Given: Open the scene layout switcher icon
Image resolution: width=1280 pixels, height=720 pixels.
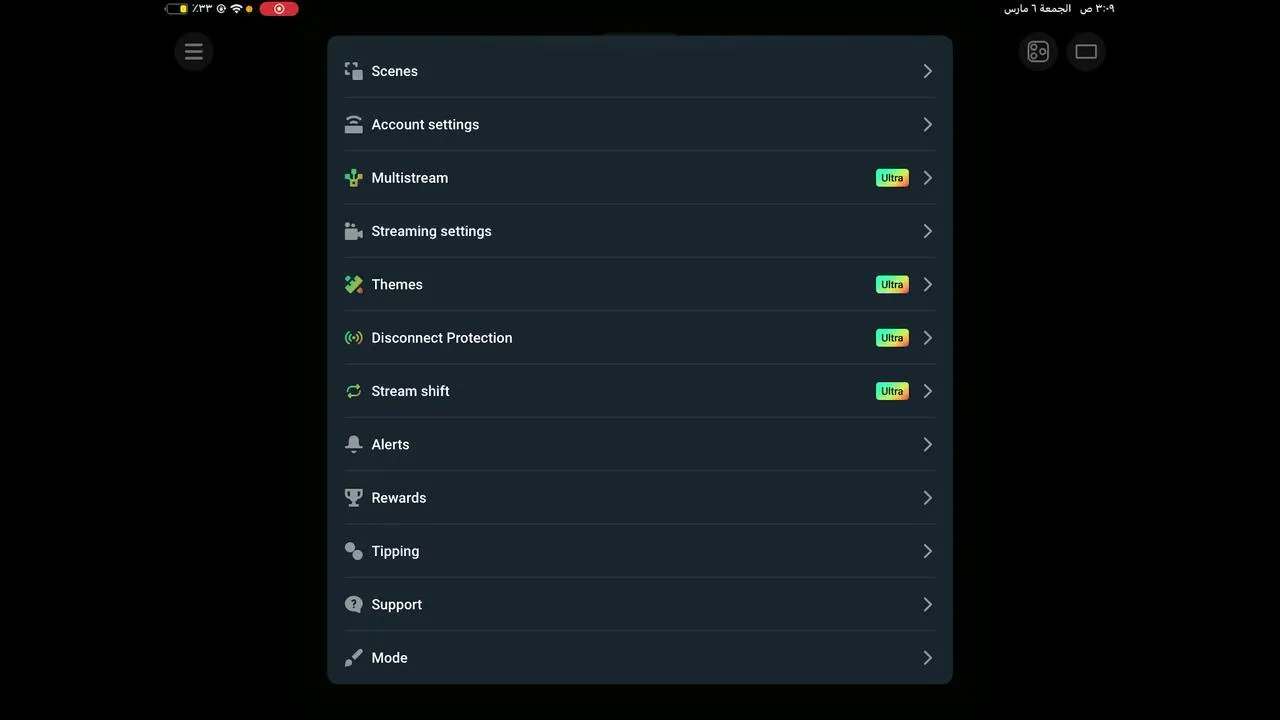Looking at the screenshot, I should pos(1038,52).
